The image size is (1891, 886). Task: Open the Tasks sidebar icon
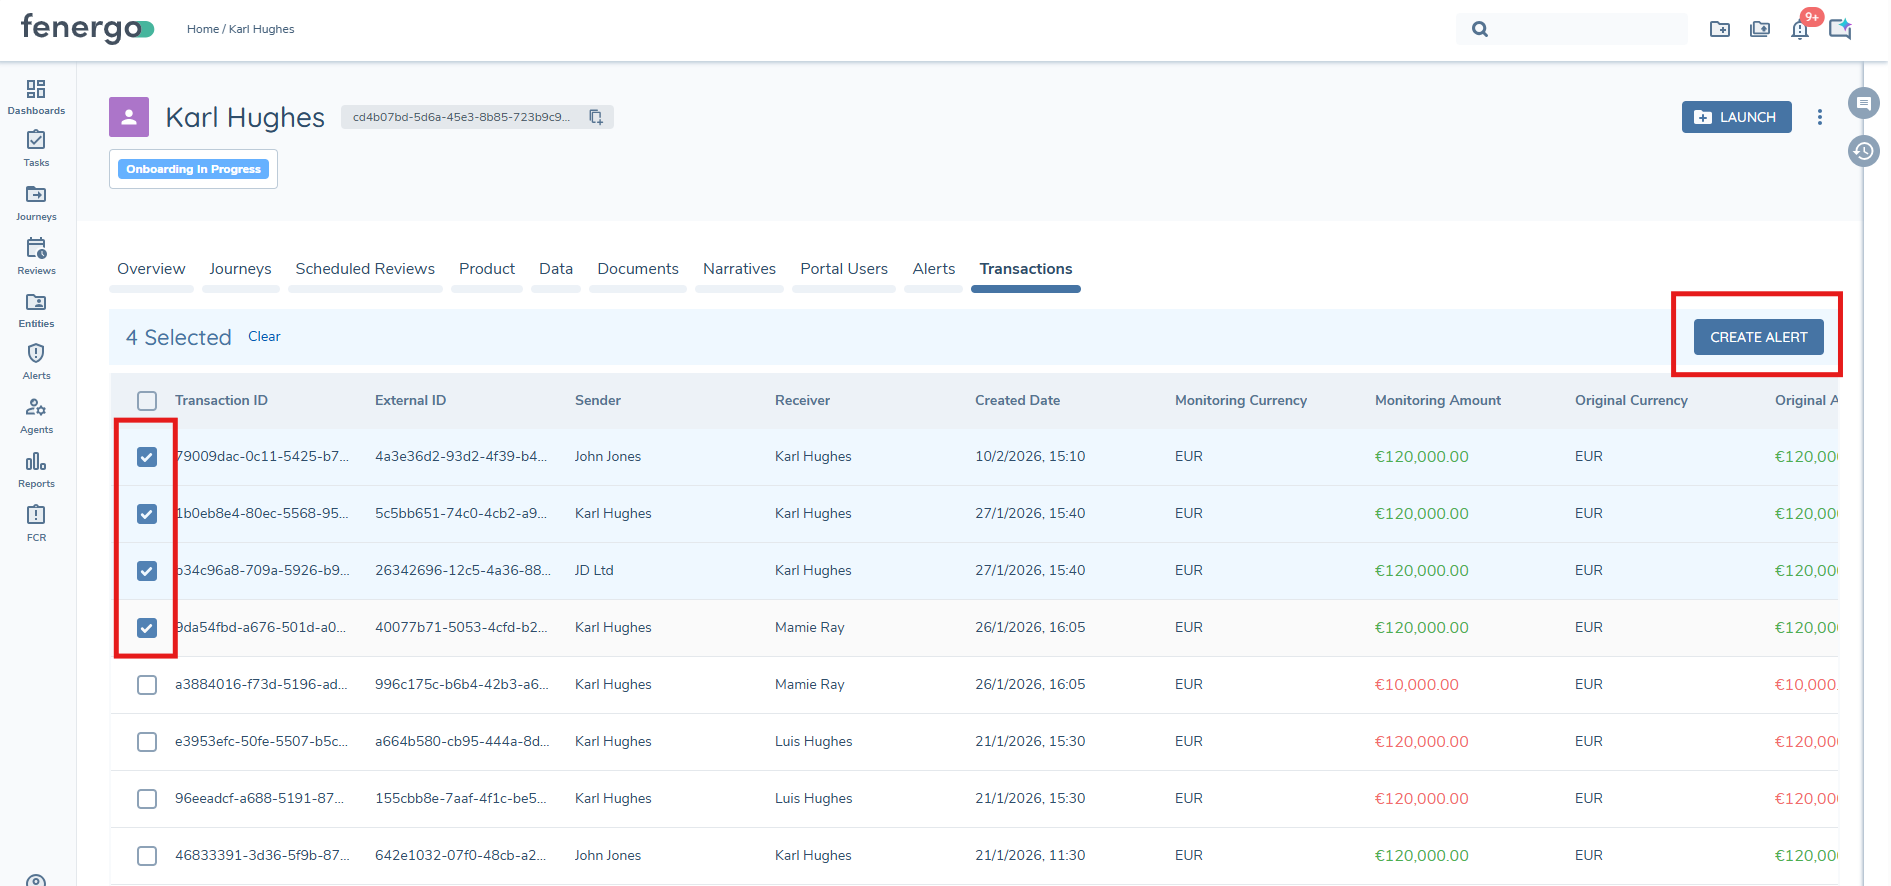[36, 148]
